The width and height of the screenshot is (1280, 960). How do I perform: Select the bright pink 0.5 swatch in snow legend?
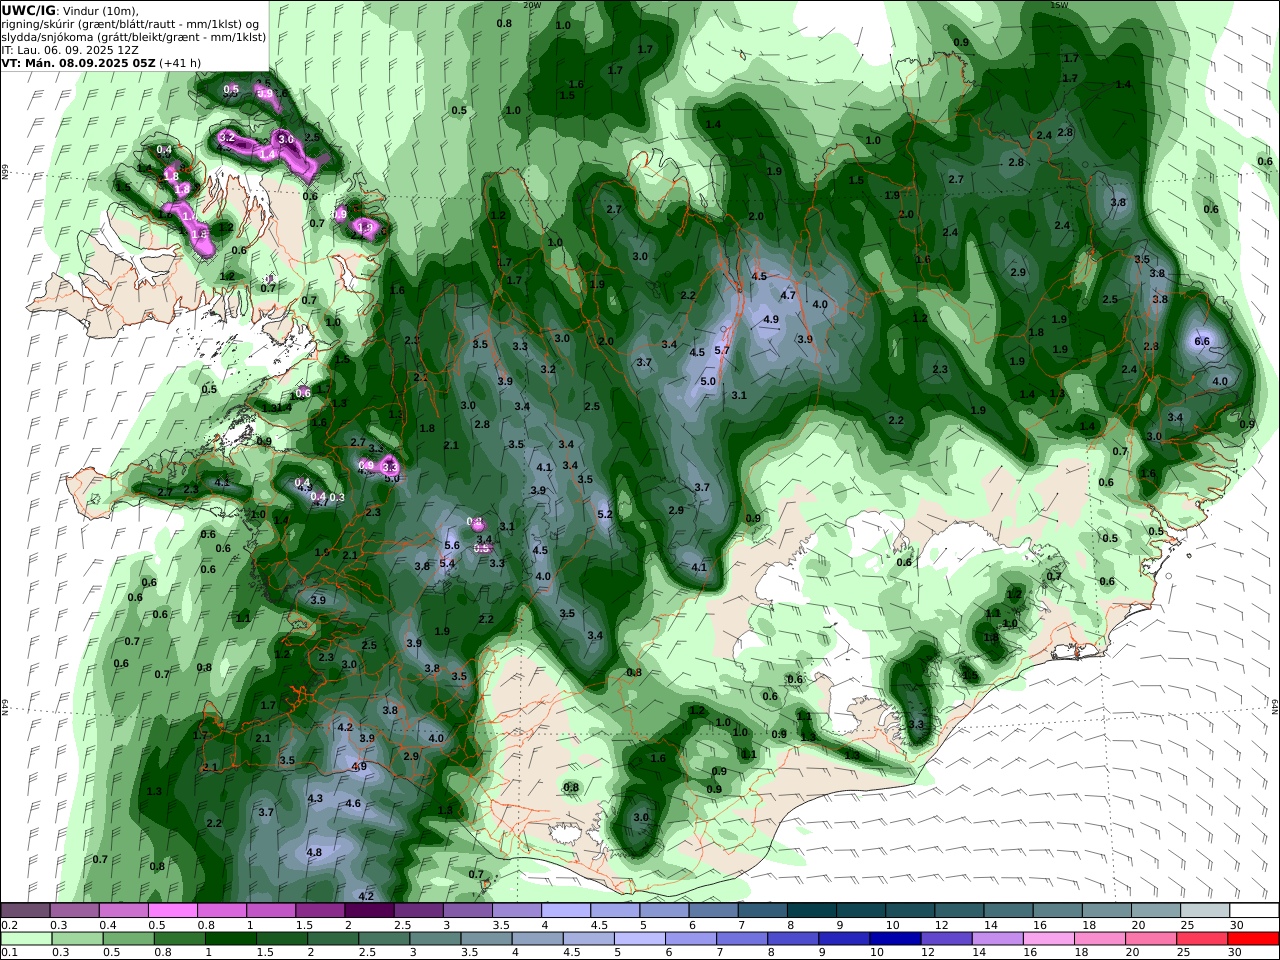click(x=172, y=910)
